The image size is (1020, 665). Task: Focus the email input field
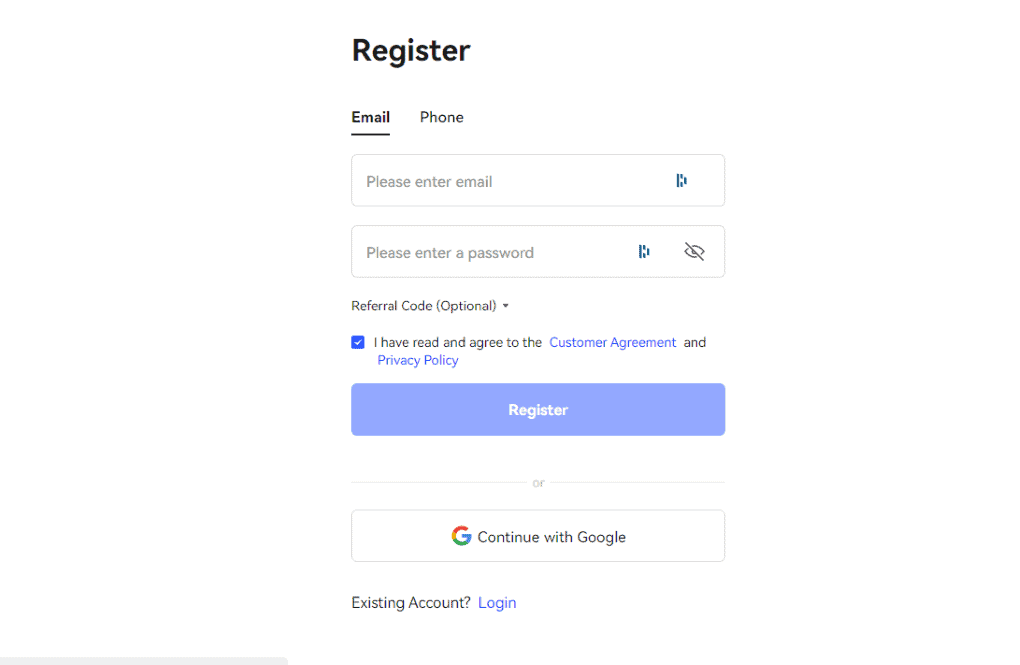tap(510, 181)
